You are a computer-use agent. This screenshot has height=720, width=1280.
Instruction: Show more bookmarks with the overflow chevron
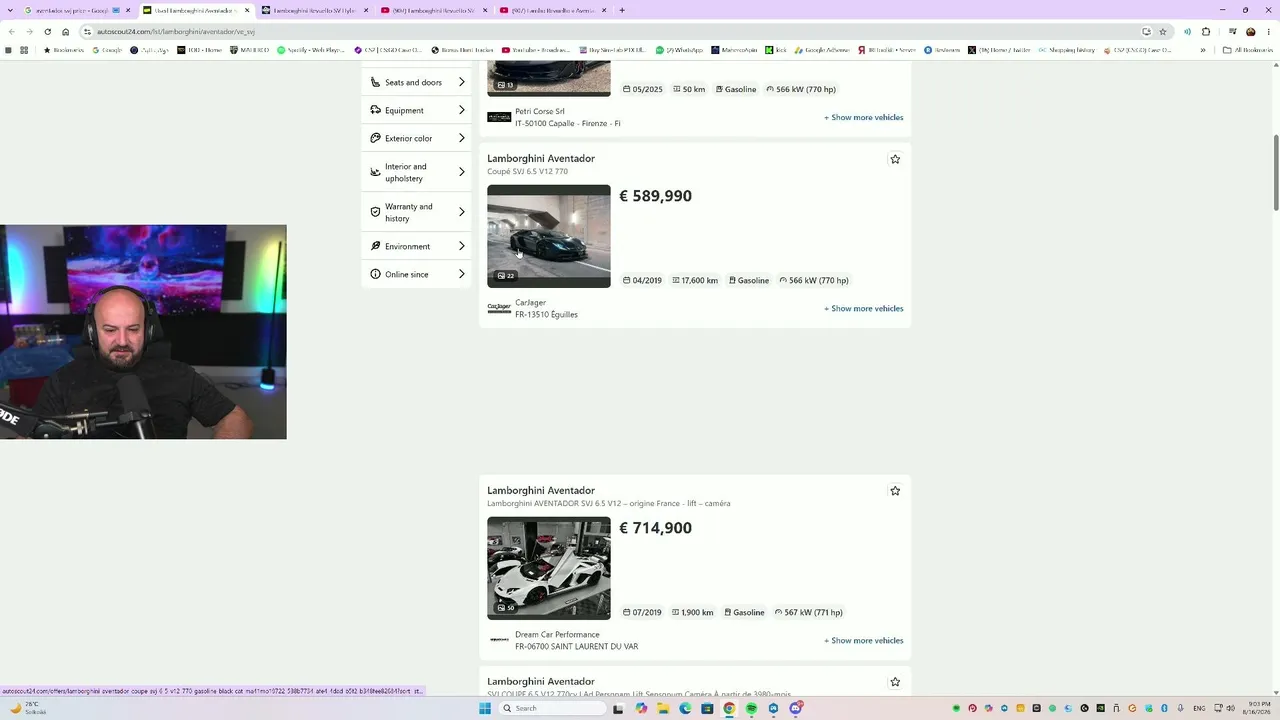(1203, 50)
